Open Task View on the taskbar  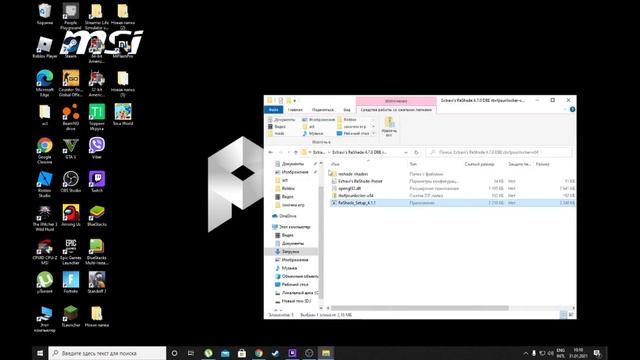[x=191, y=353]
